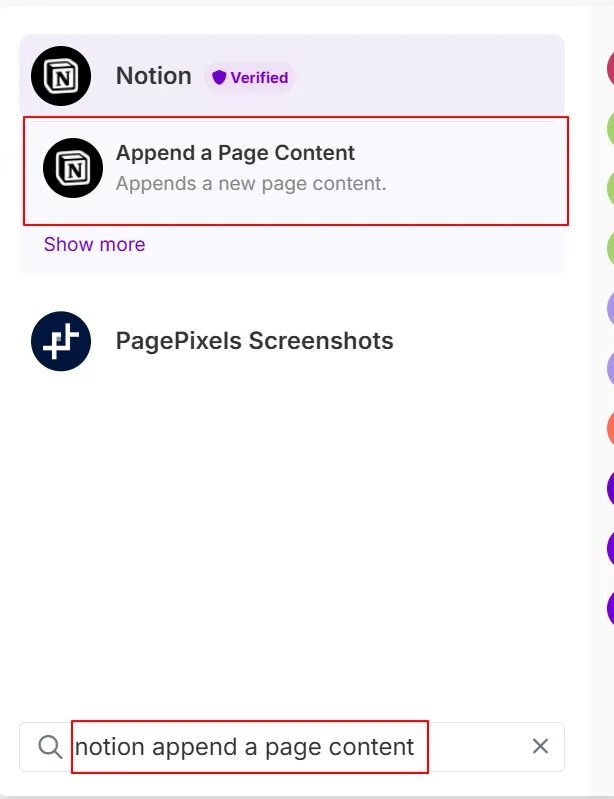Open the PagePixels Screenshots app entry
The width and height of the screenshot is (614, 799).
coord(254,341)
